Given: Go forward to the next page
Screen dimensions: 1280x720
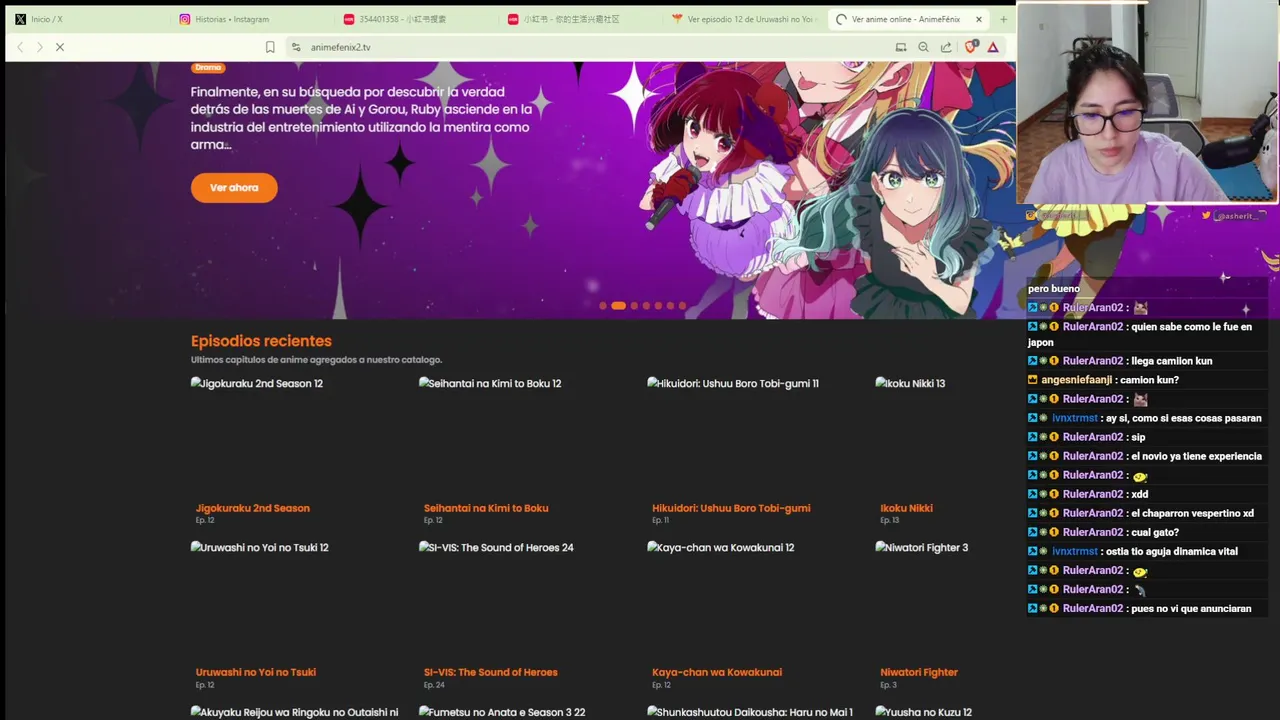Looking at the screenshot, I should [x=39, y=47].
